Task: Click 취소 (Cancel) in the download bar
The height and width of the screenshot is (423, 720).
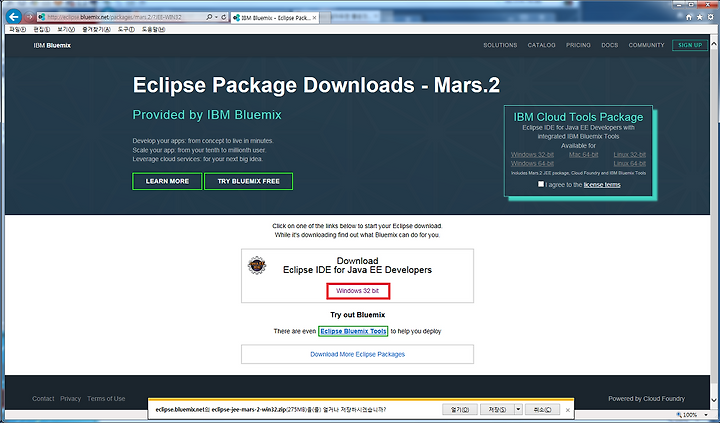Action: [542, 409]
